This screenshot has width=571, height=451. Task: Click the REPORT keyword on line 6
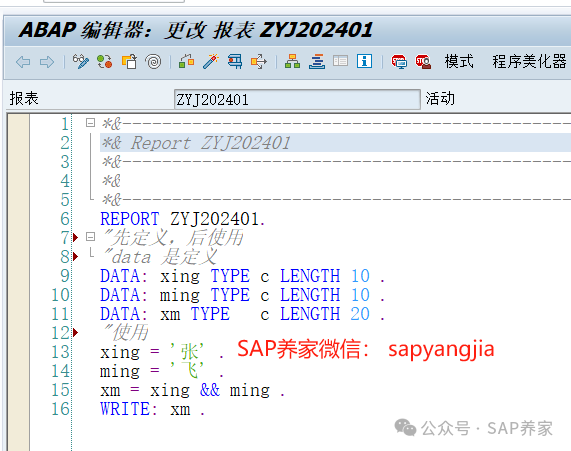coord(130,219)
